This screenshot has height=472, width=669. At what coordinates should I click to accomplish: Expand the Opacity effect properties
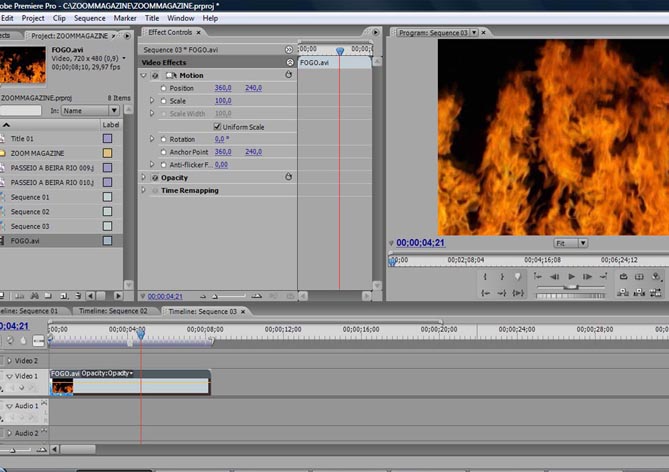[144, 177]
